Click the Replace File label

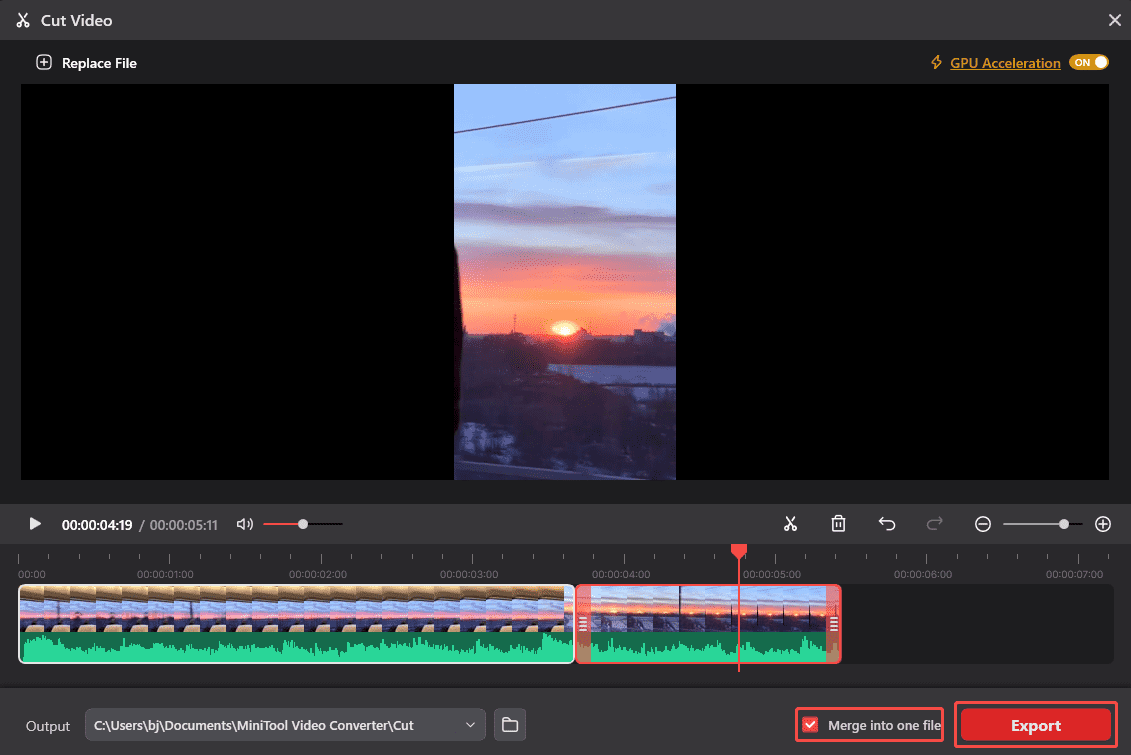(99, 63)
